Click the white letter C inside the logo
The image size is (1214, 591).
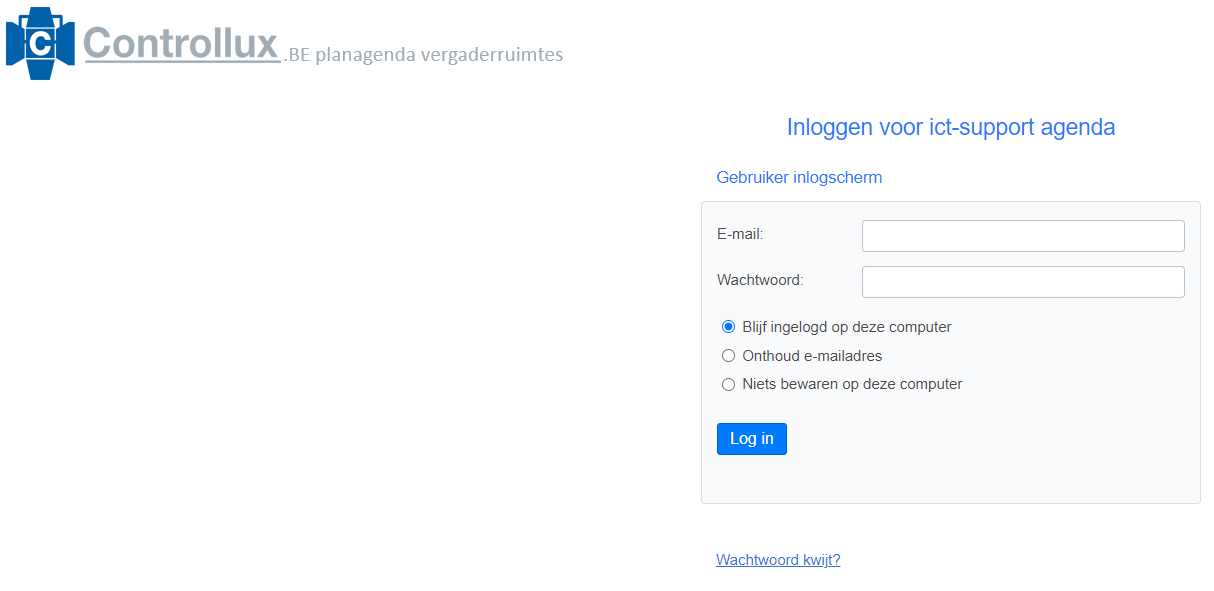(41, 44)
